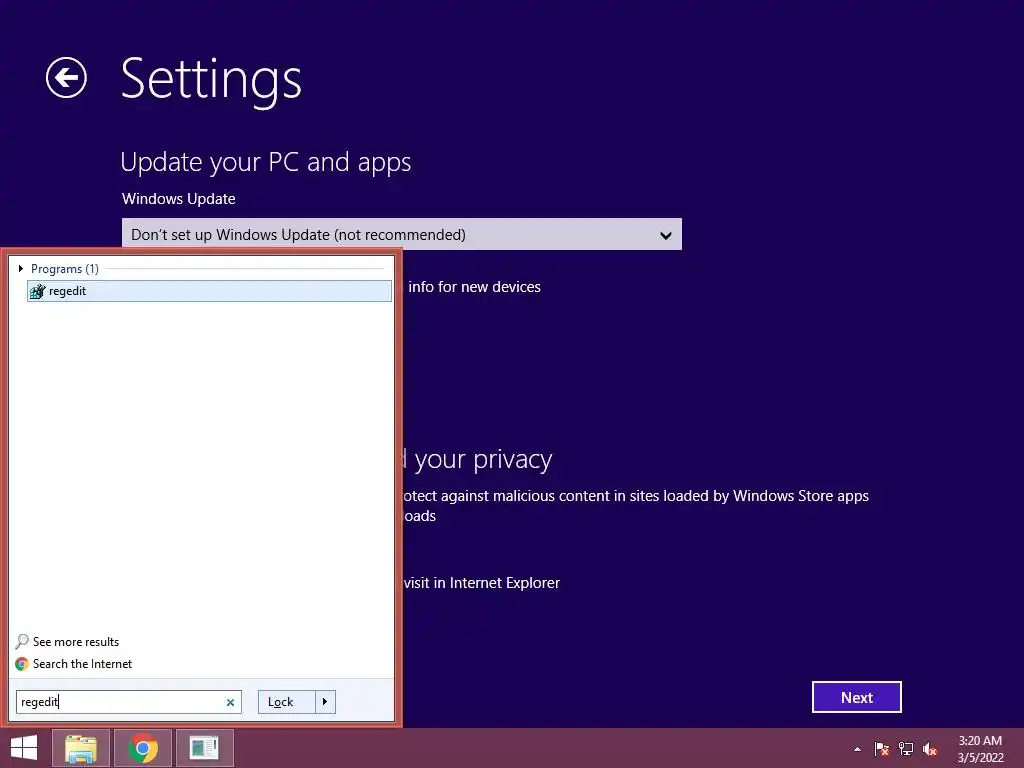Screen dimensions: 1024x768
Task: Click the Windows Update label
Action: [179, 199]
